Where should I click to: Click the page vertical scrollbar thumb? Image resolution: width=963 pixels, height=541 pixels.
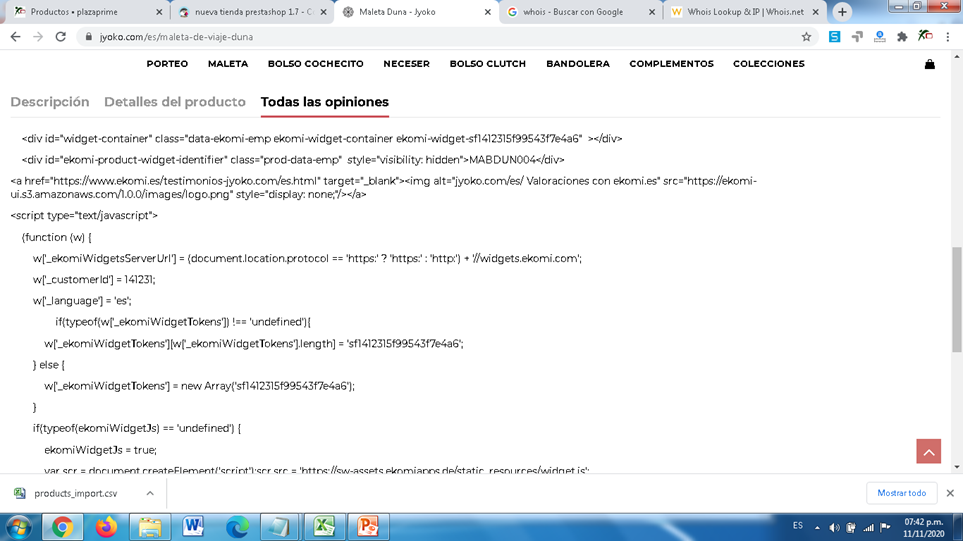957,300
